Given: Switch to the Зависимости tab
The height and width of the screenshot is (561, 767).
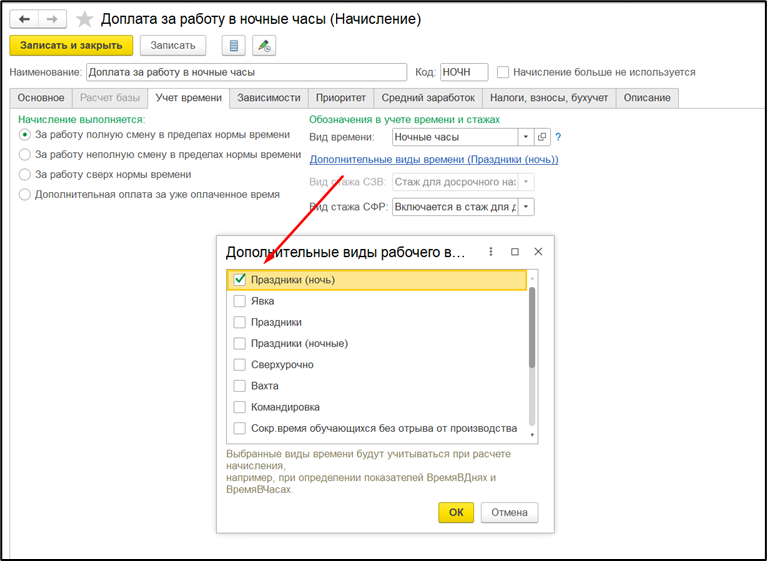Looking at the screenshot, I should pos(268,98).
